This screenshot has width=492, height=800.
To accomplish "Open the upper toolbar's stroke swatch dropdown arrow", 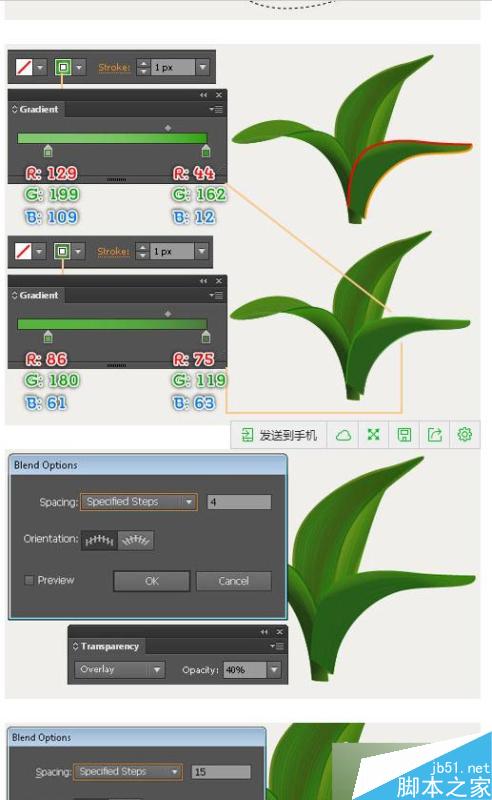I will [79, 67].
